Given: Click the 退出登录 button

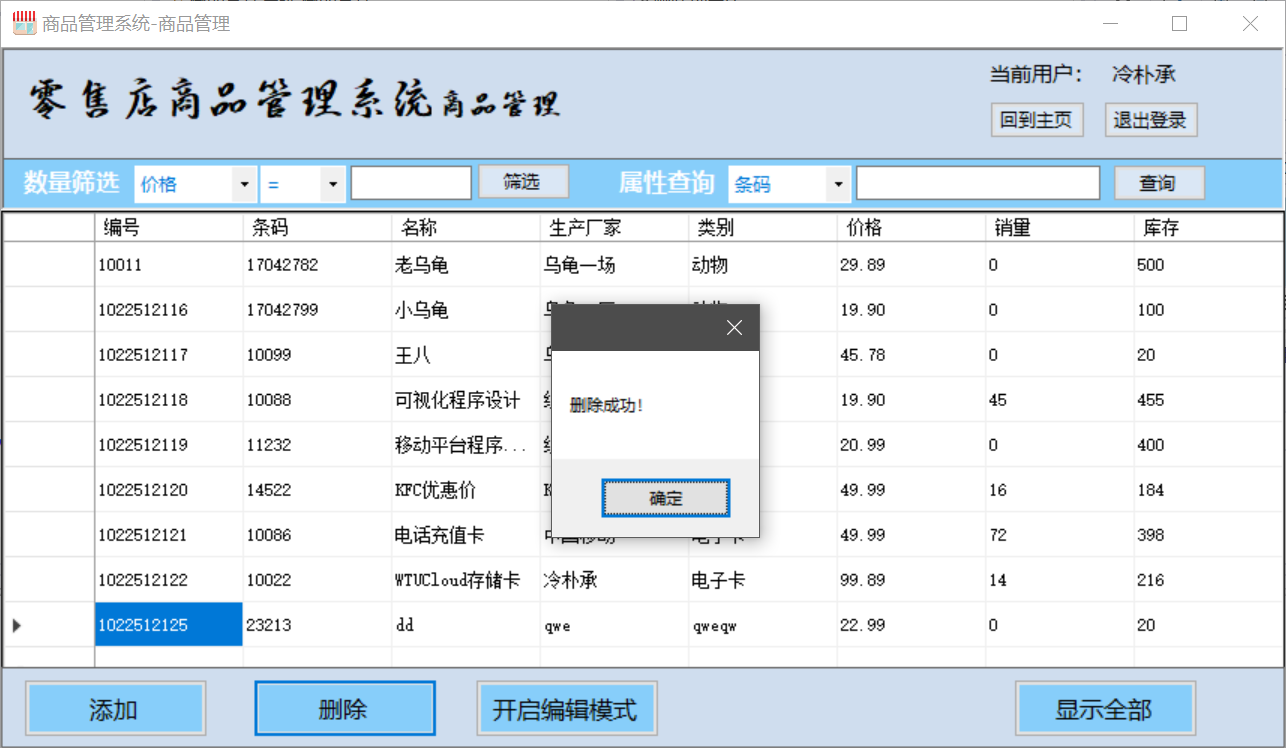Looking at the screenshot, I should 1151,120.
